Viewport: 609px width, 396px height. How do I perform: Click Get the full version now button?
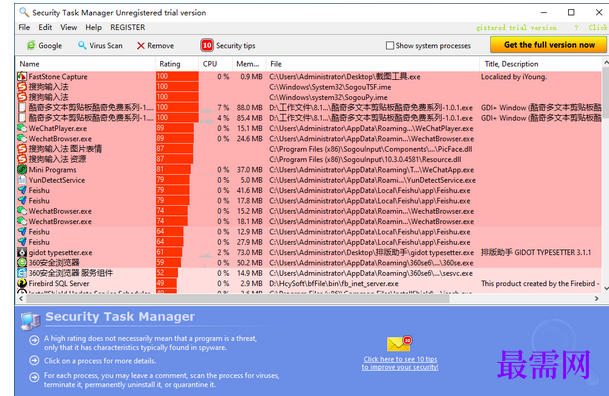click(548, 45)
